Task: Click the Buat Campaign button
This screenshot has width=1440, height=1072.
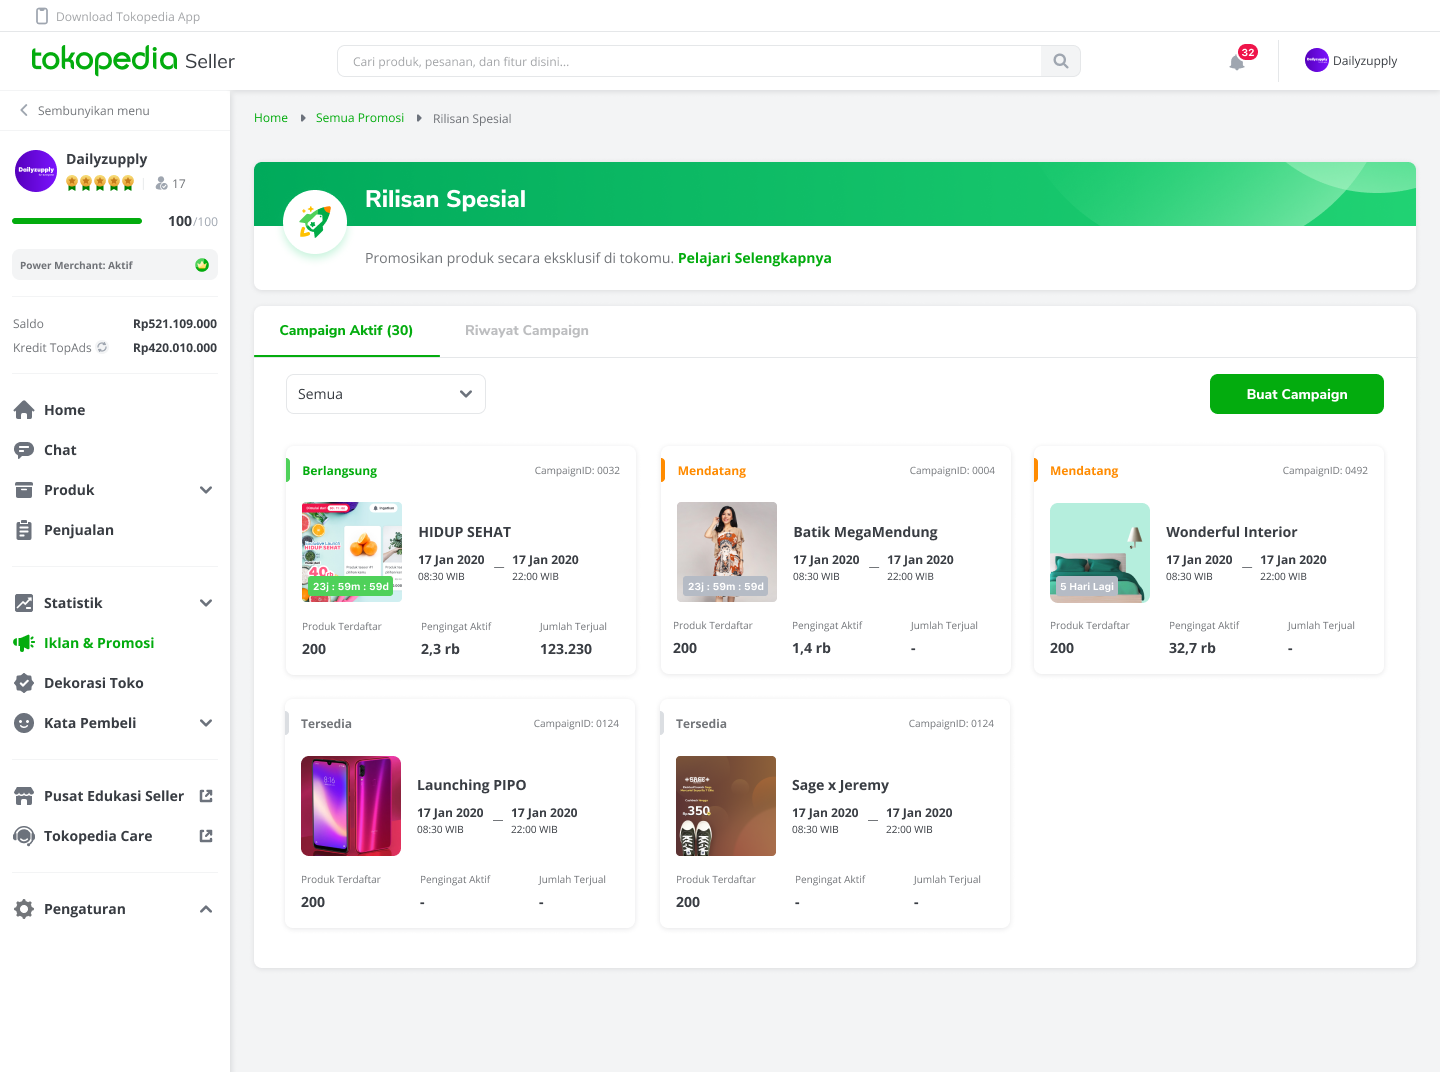Action: coord(1297,394)
